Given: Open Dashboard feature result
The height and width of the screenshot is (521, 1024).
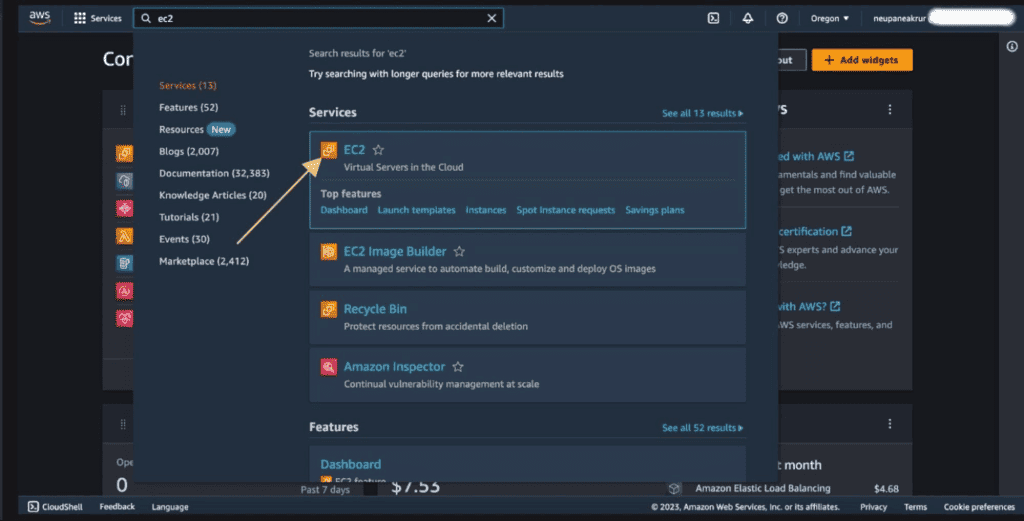Looking at the screenshot, I should [351, 464].
